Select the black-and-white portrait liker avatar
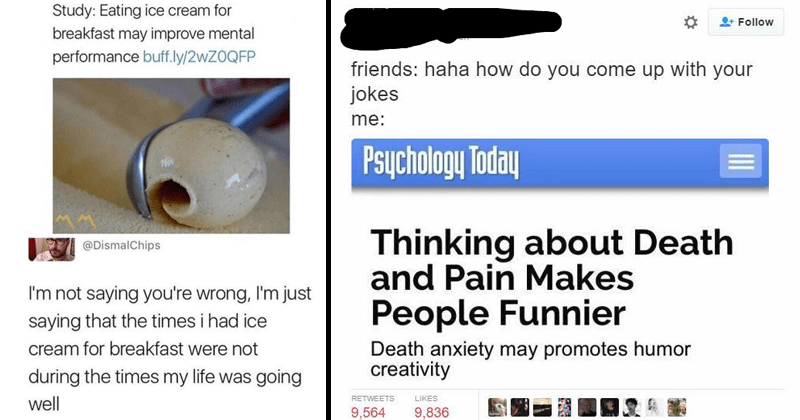This screenshot has height=420, width=800. coord(632,407)
